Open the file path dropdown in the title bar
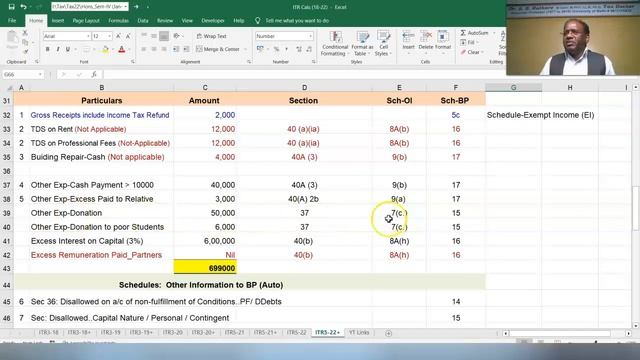 pos(125,7)
